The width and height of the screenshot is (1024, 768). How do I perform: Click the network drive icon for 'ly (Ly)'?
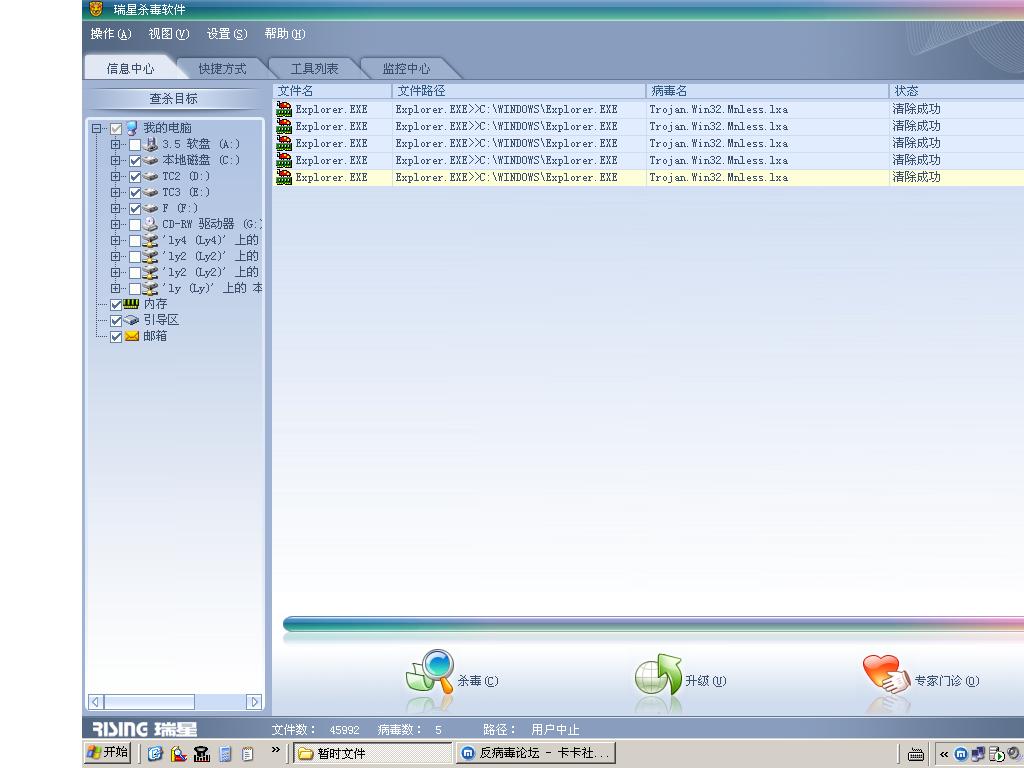(150, 288)
